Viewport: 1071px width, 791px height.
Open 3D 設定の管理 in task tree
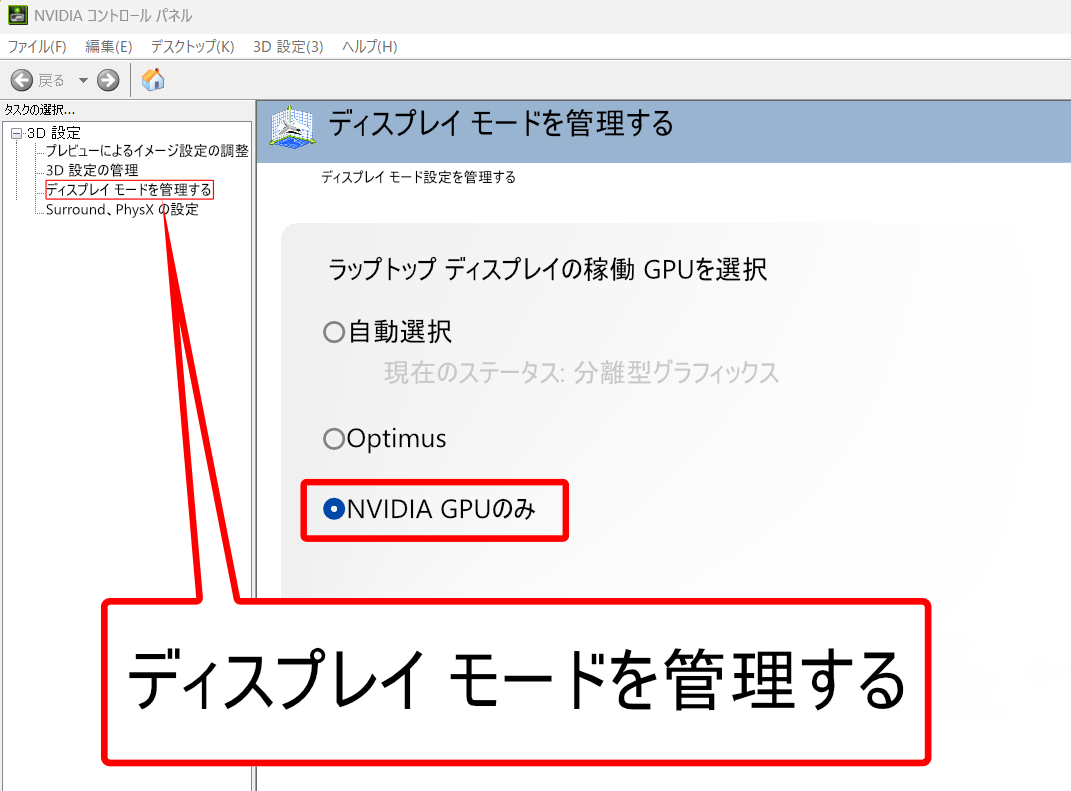(x=92, y=170)
